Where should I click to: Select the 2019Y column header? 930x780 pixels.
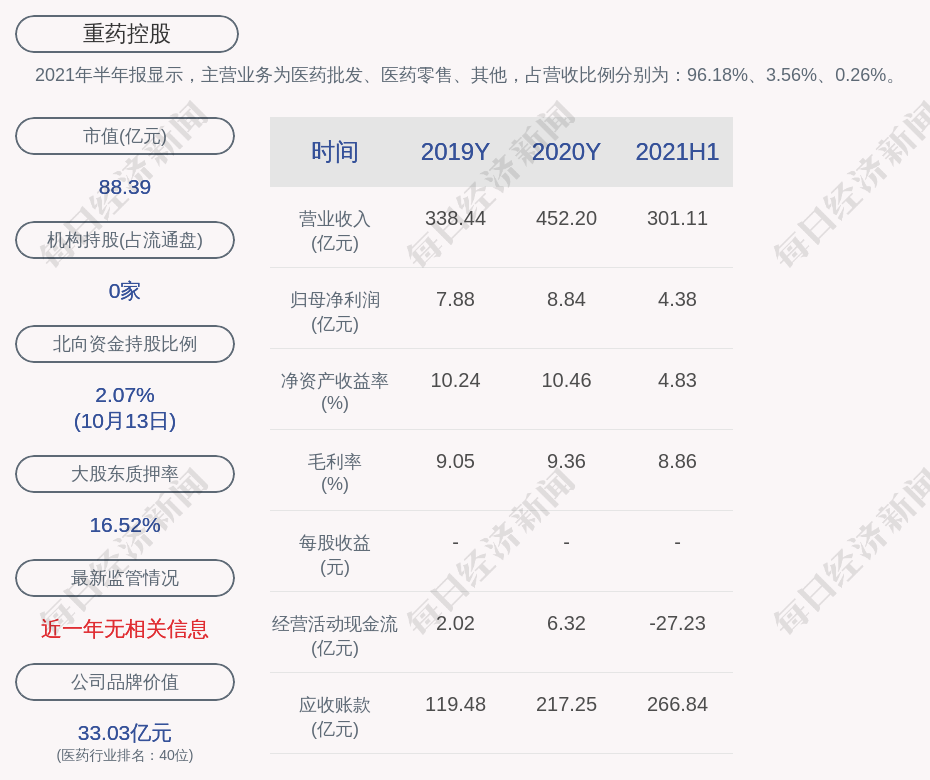pyautogui.click(x=455, y=152)
